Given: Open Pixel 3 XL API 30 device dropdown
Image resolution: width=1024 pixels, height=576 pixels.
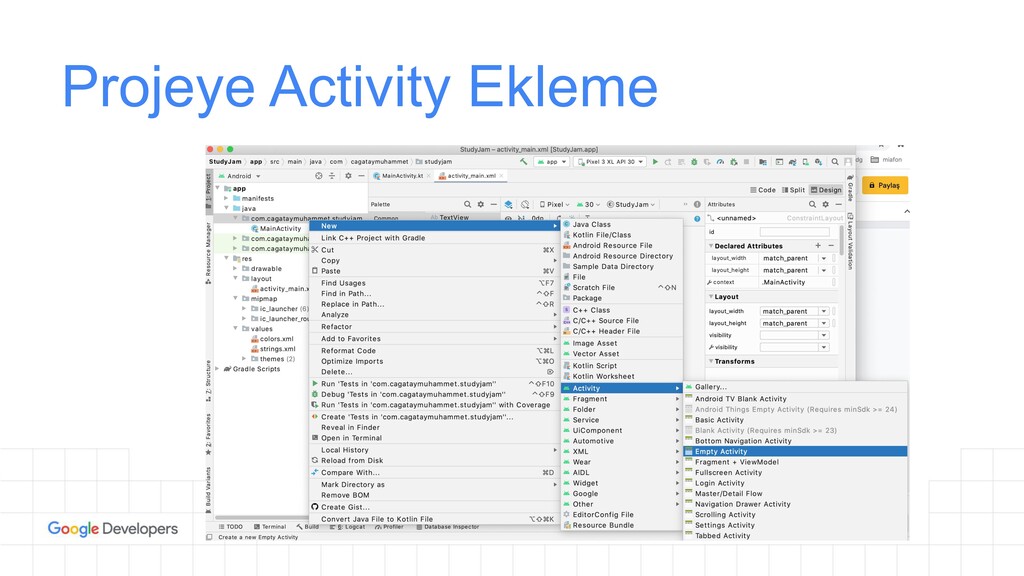Looking at the screenshot, I should pyautogui.click(x=610, y=161).
